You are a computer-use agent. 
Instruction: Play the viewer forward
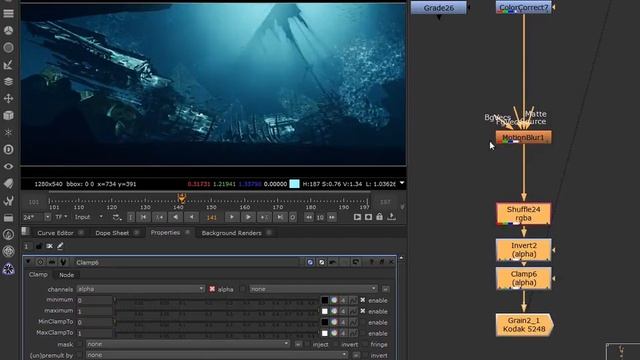pos(248,217)
